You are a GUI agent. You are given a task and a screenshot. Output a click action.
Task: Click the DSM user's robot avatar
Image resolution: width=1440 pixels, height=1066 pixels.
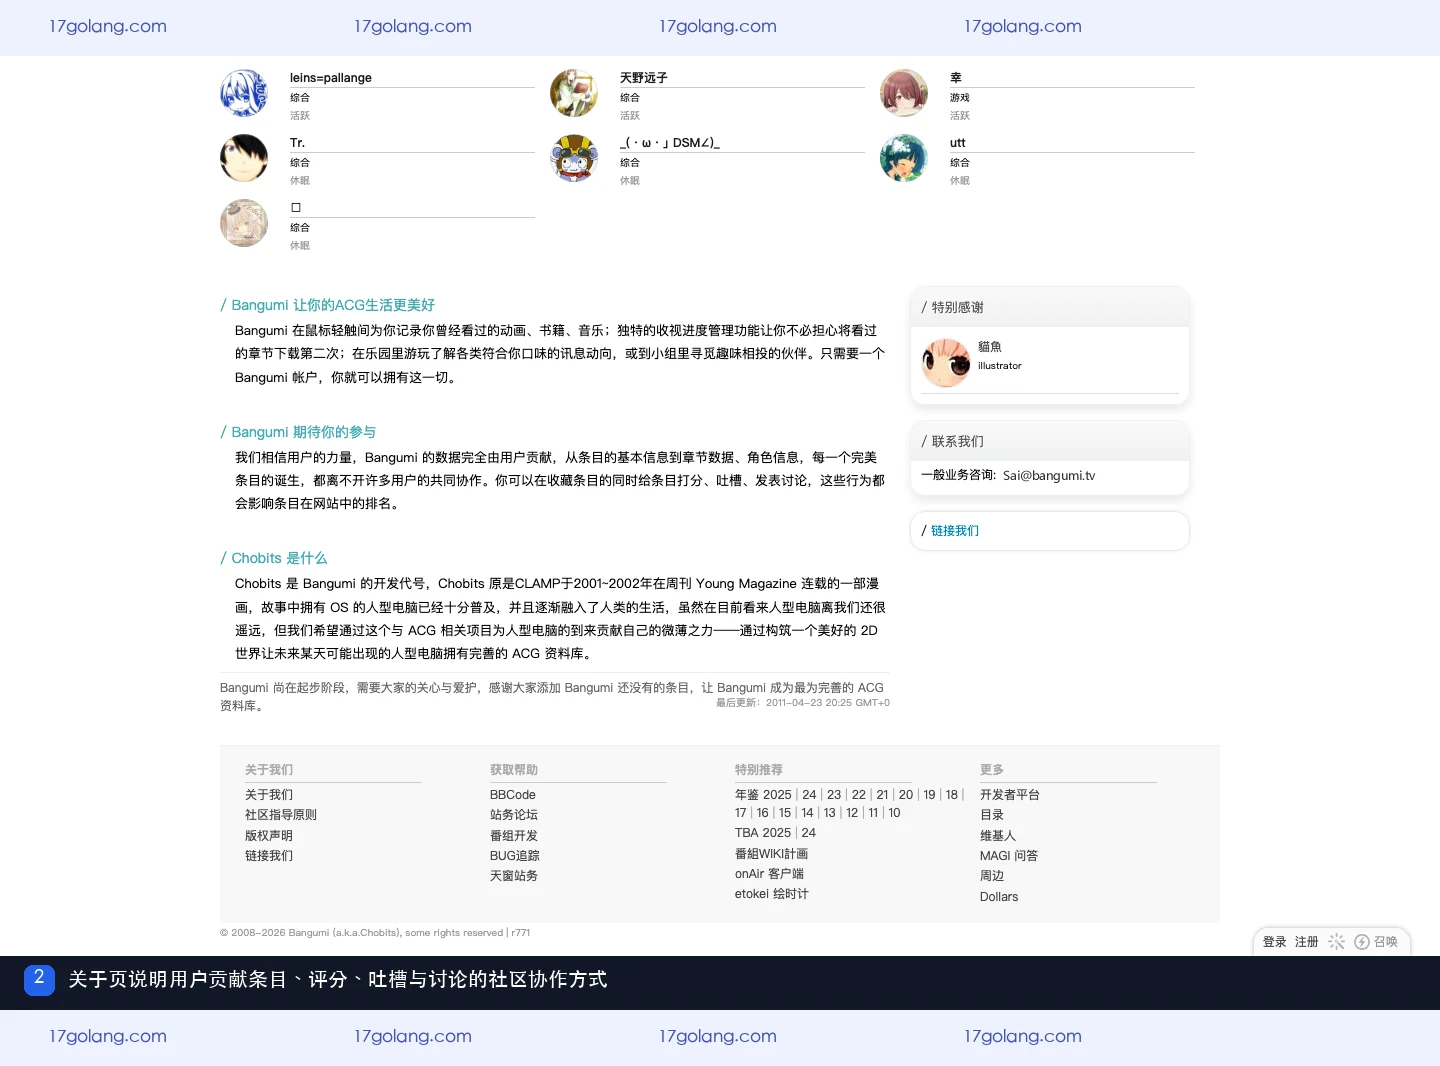tap(574, 158)
